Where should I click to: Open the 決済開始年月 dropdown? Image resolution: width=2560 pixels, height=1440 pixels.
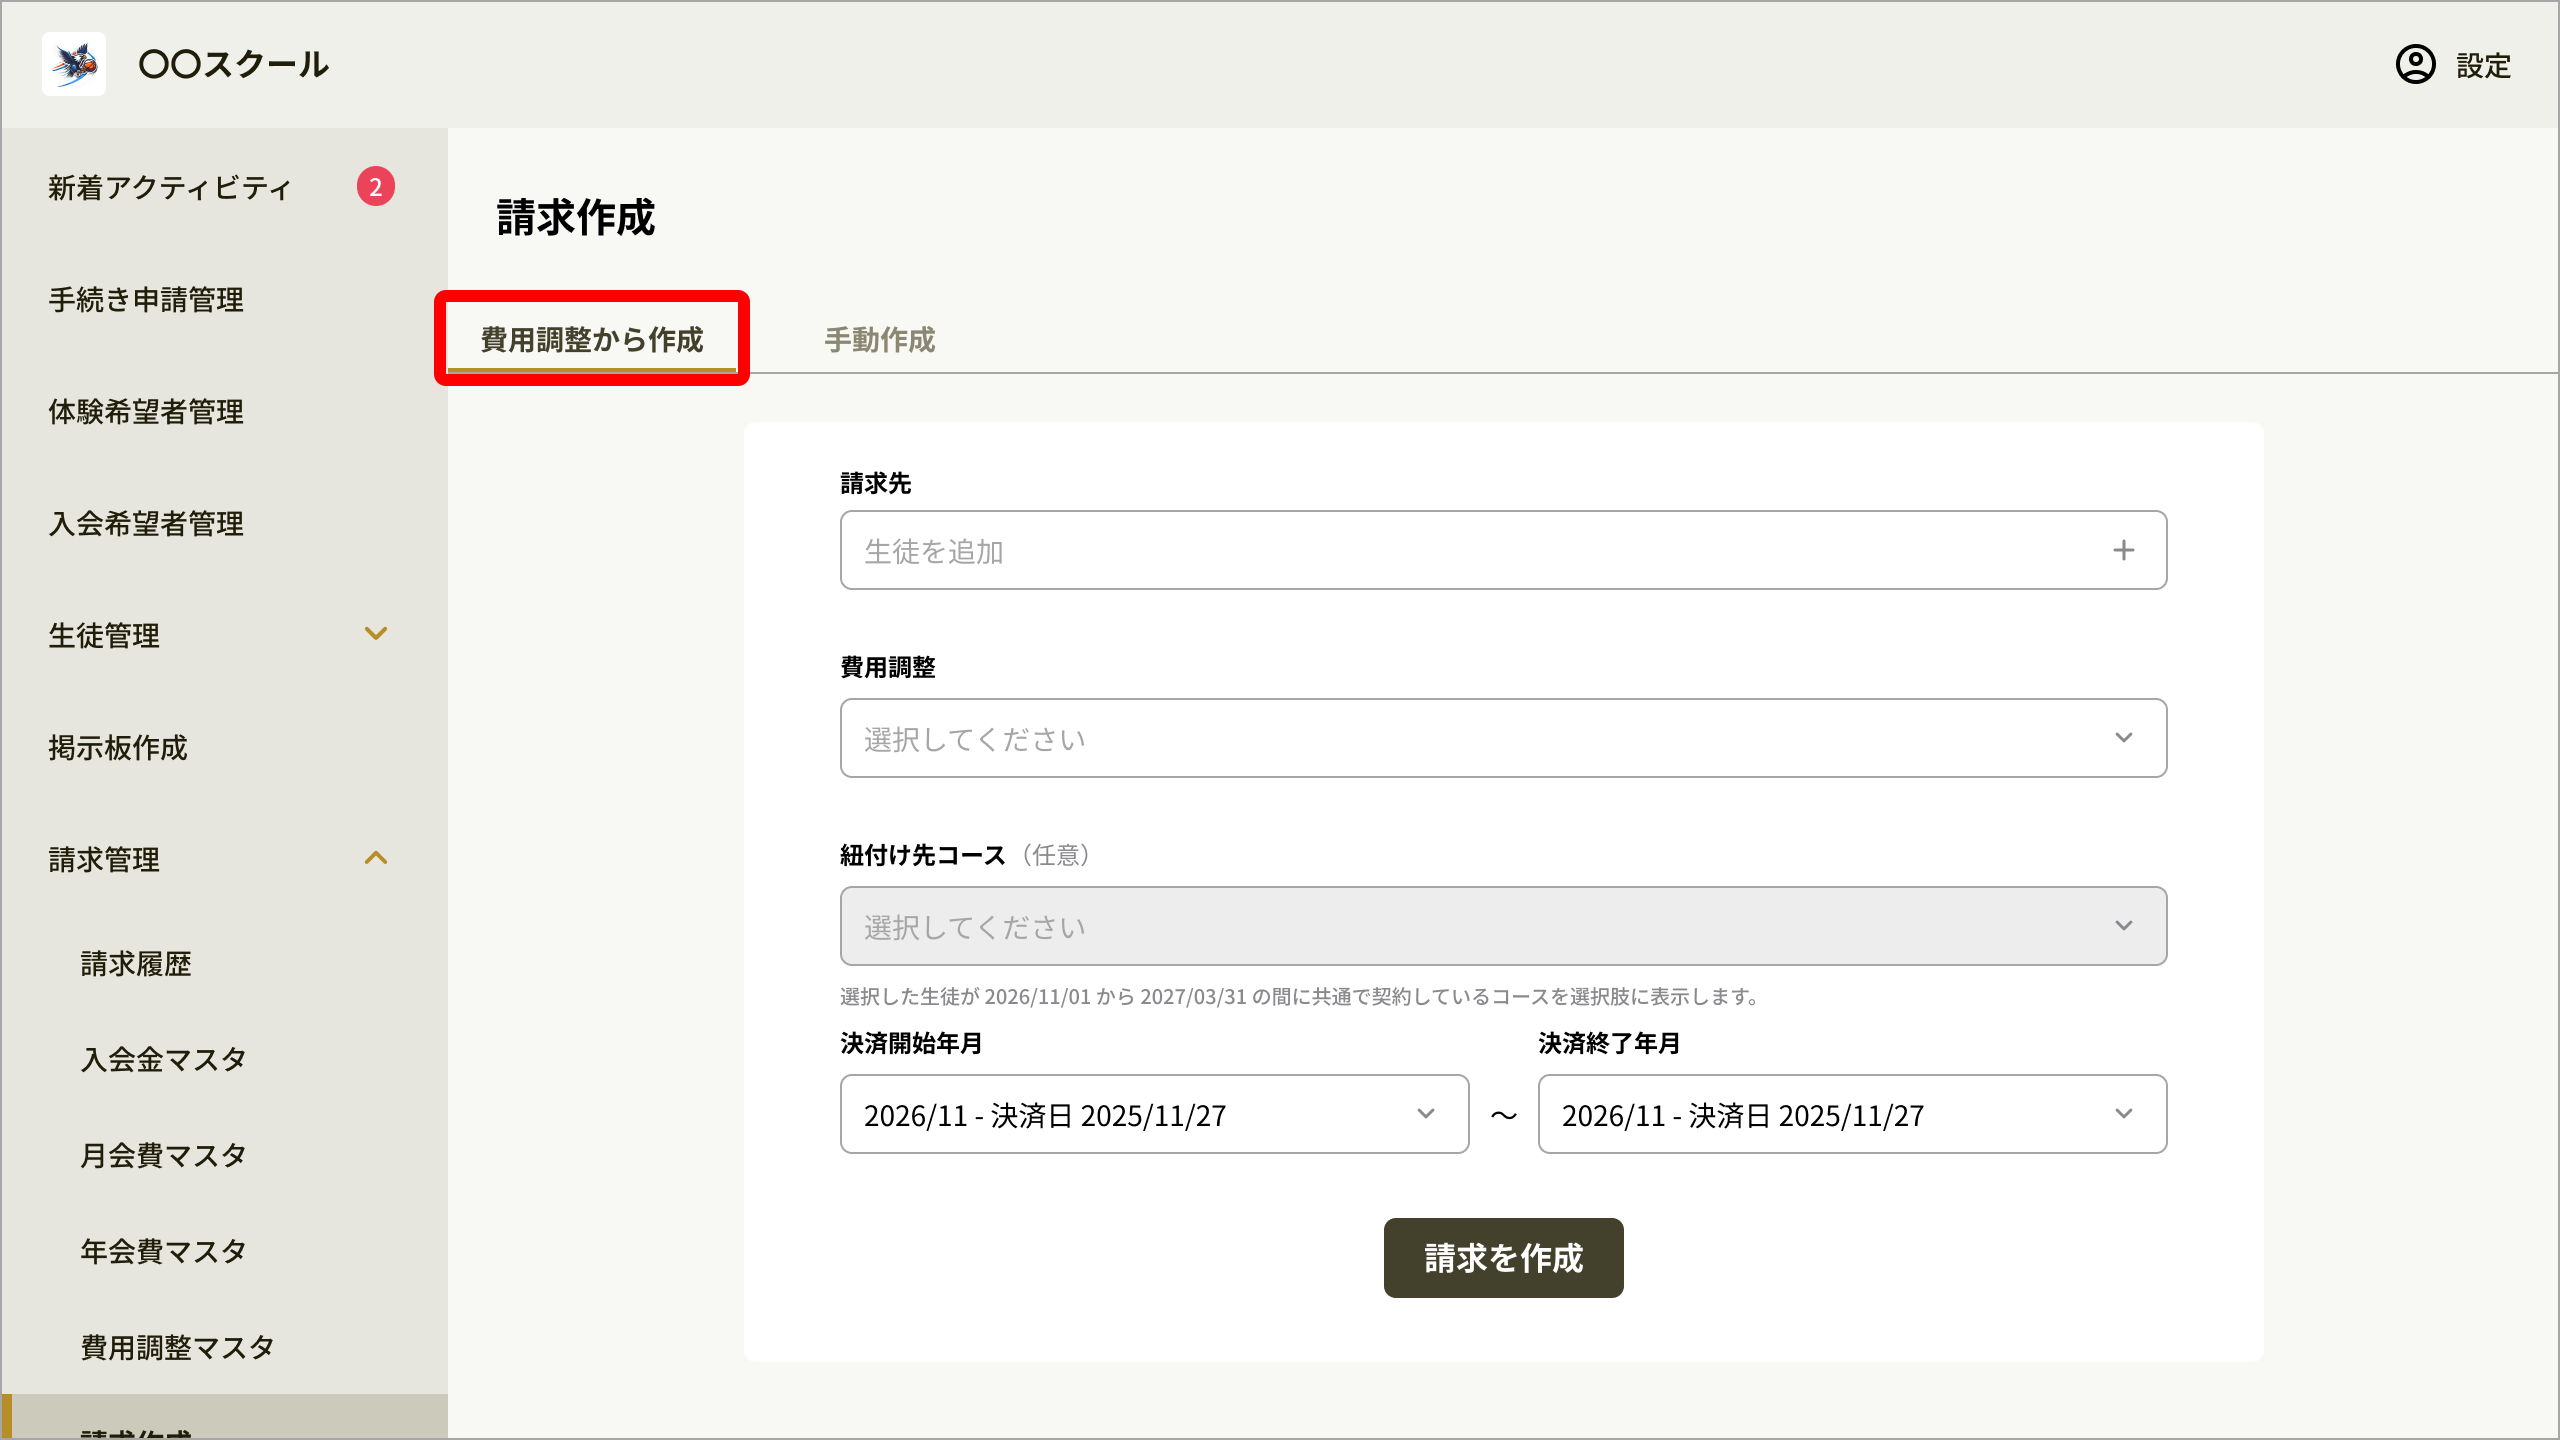pyautogui.click(x=1154, y=1114)
